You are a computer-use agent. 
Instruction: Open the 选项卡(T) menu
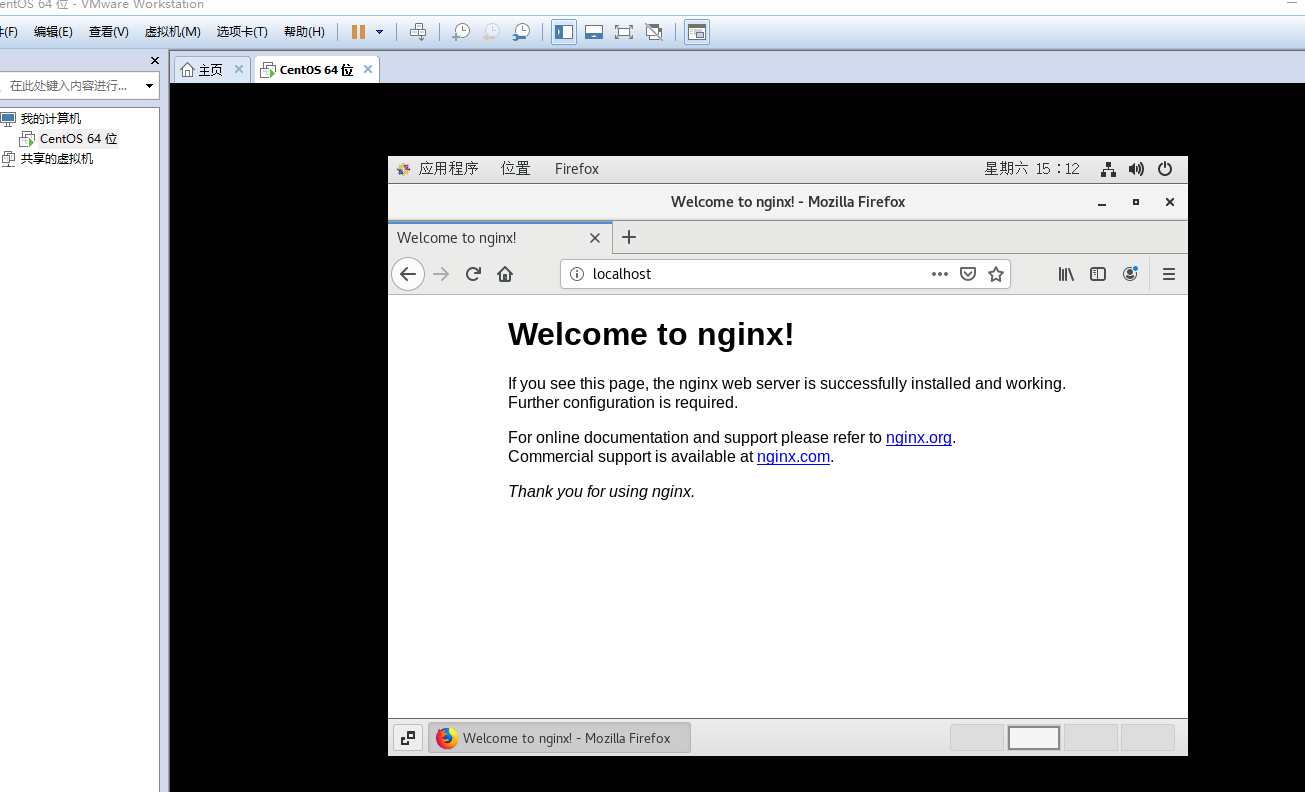pyautogui.click(x=242, y=32)
